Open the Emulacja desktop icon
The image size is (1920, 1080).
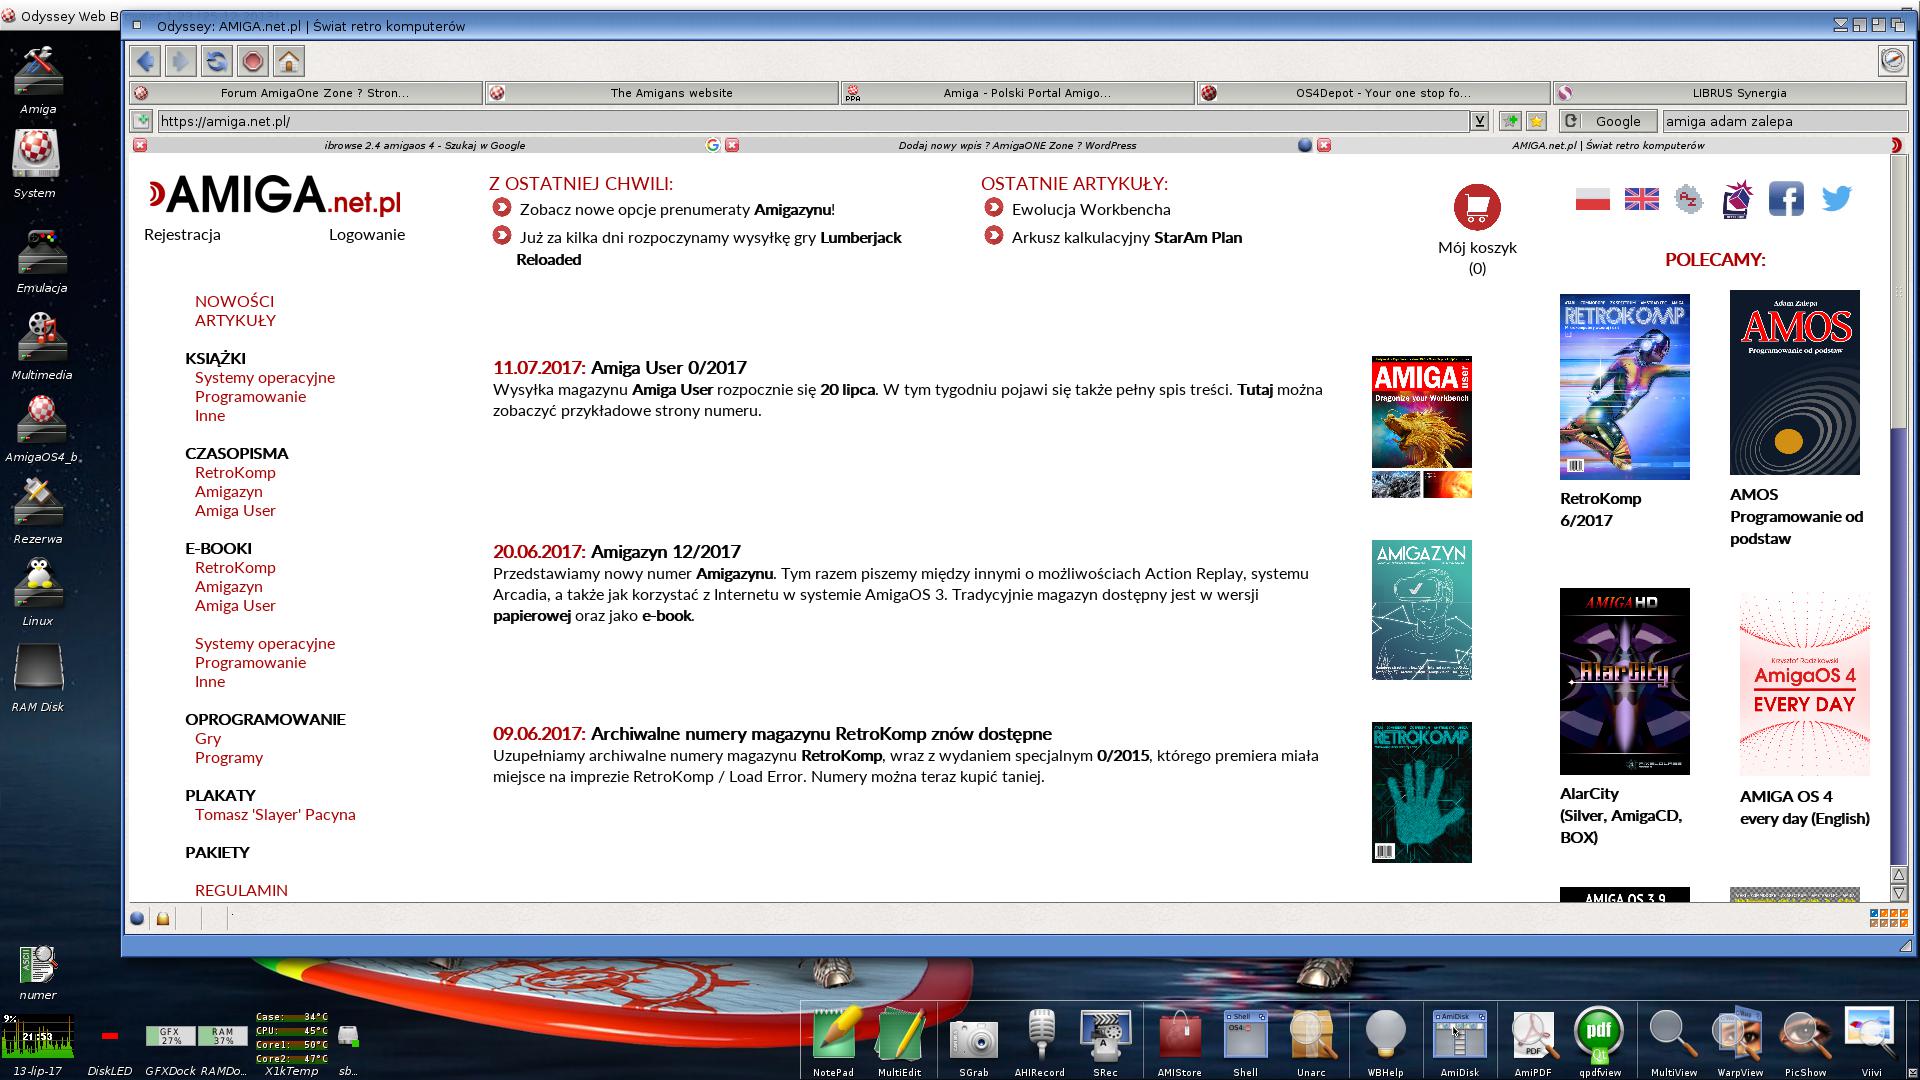coord(41,252)
